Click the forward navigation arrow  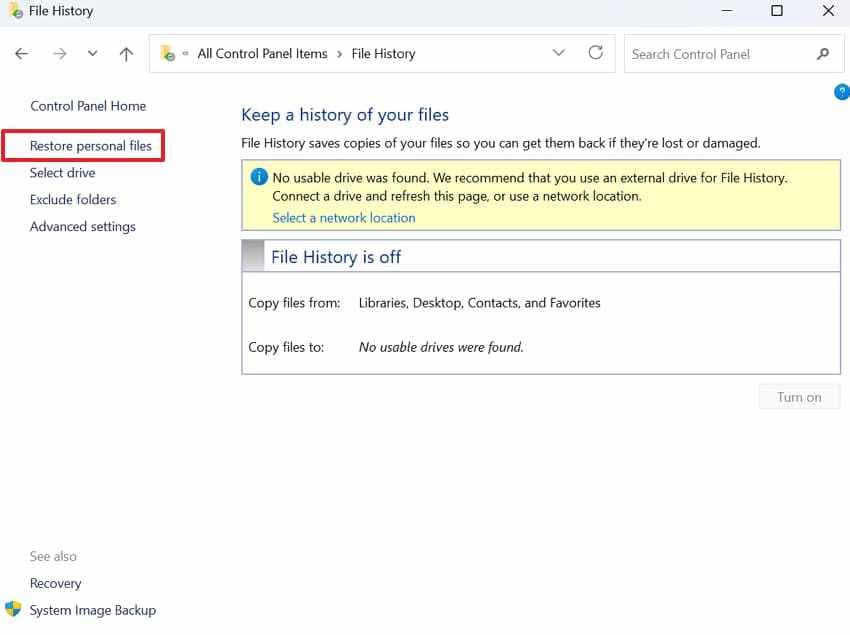60,54
